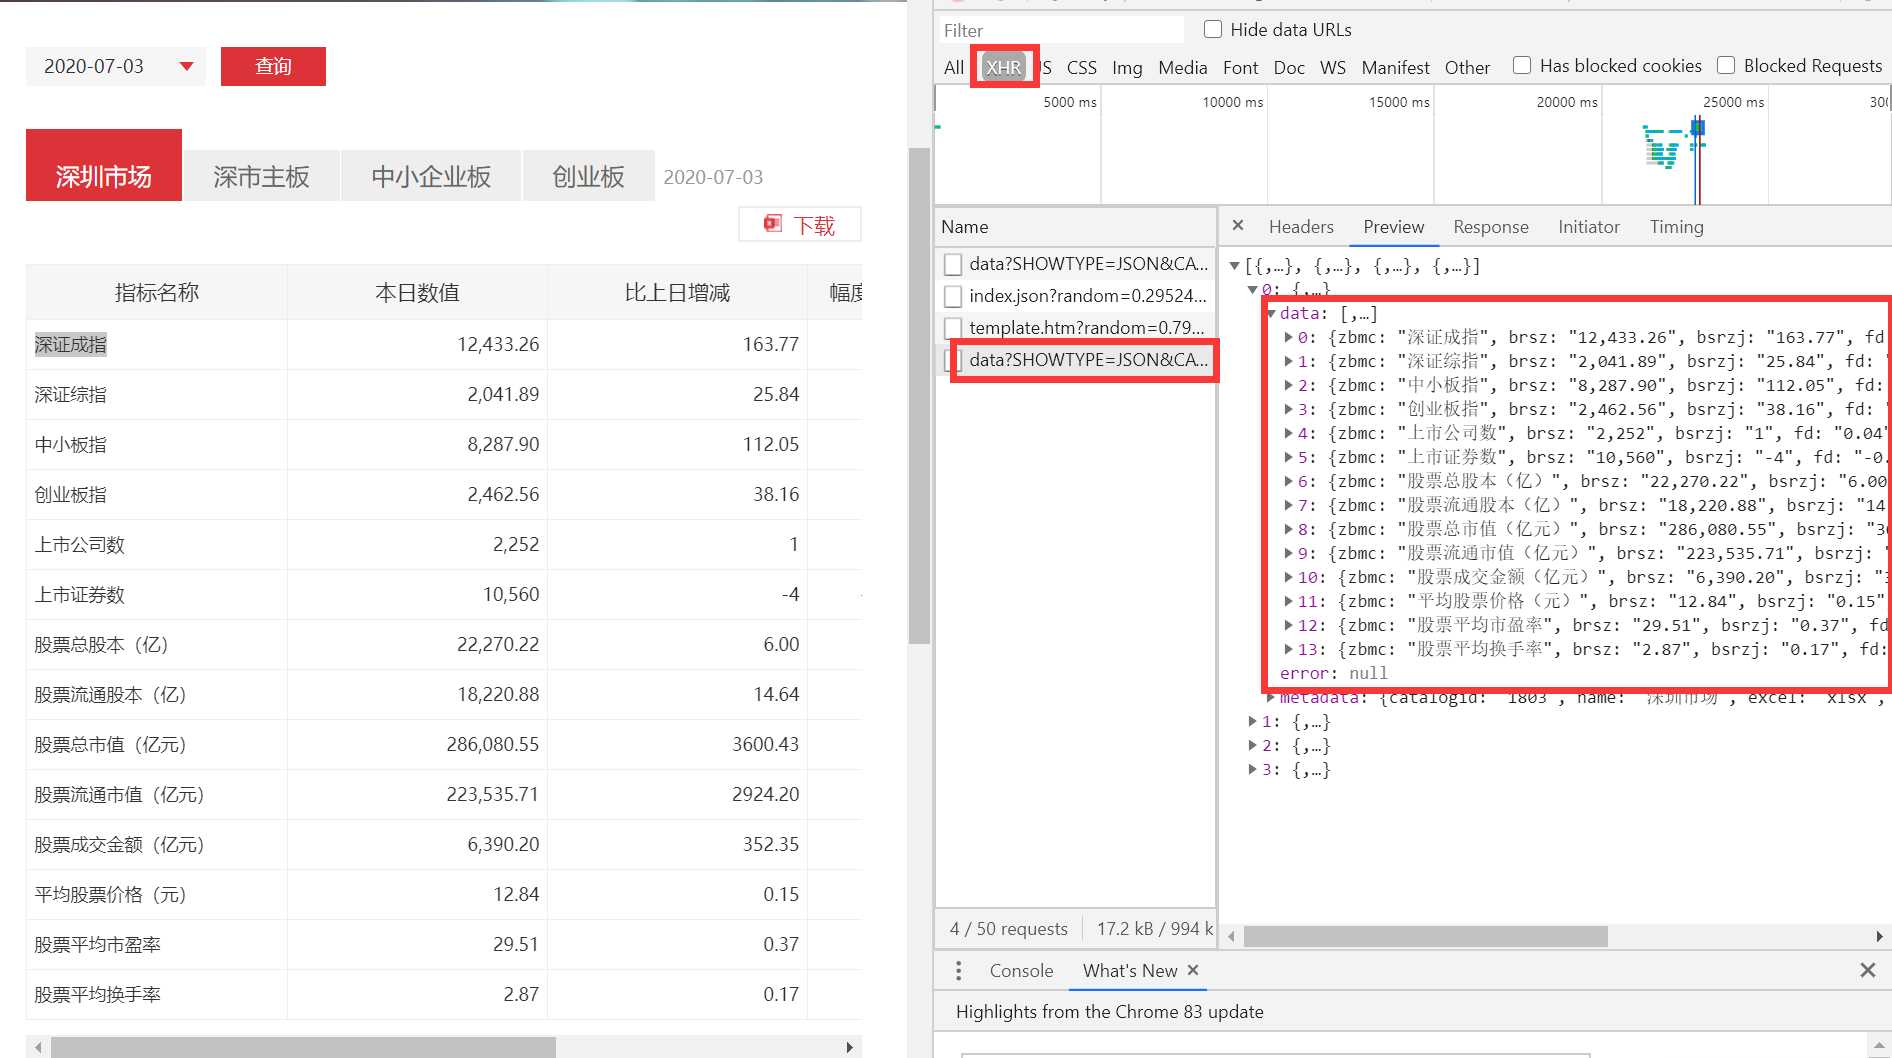Switch to the 创业板 tab

click(x=588, y=177)
